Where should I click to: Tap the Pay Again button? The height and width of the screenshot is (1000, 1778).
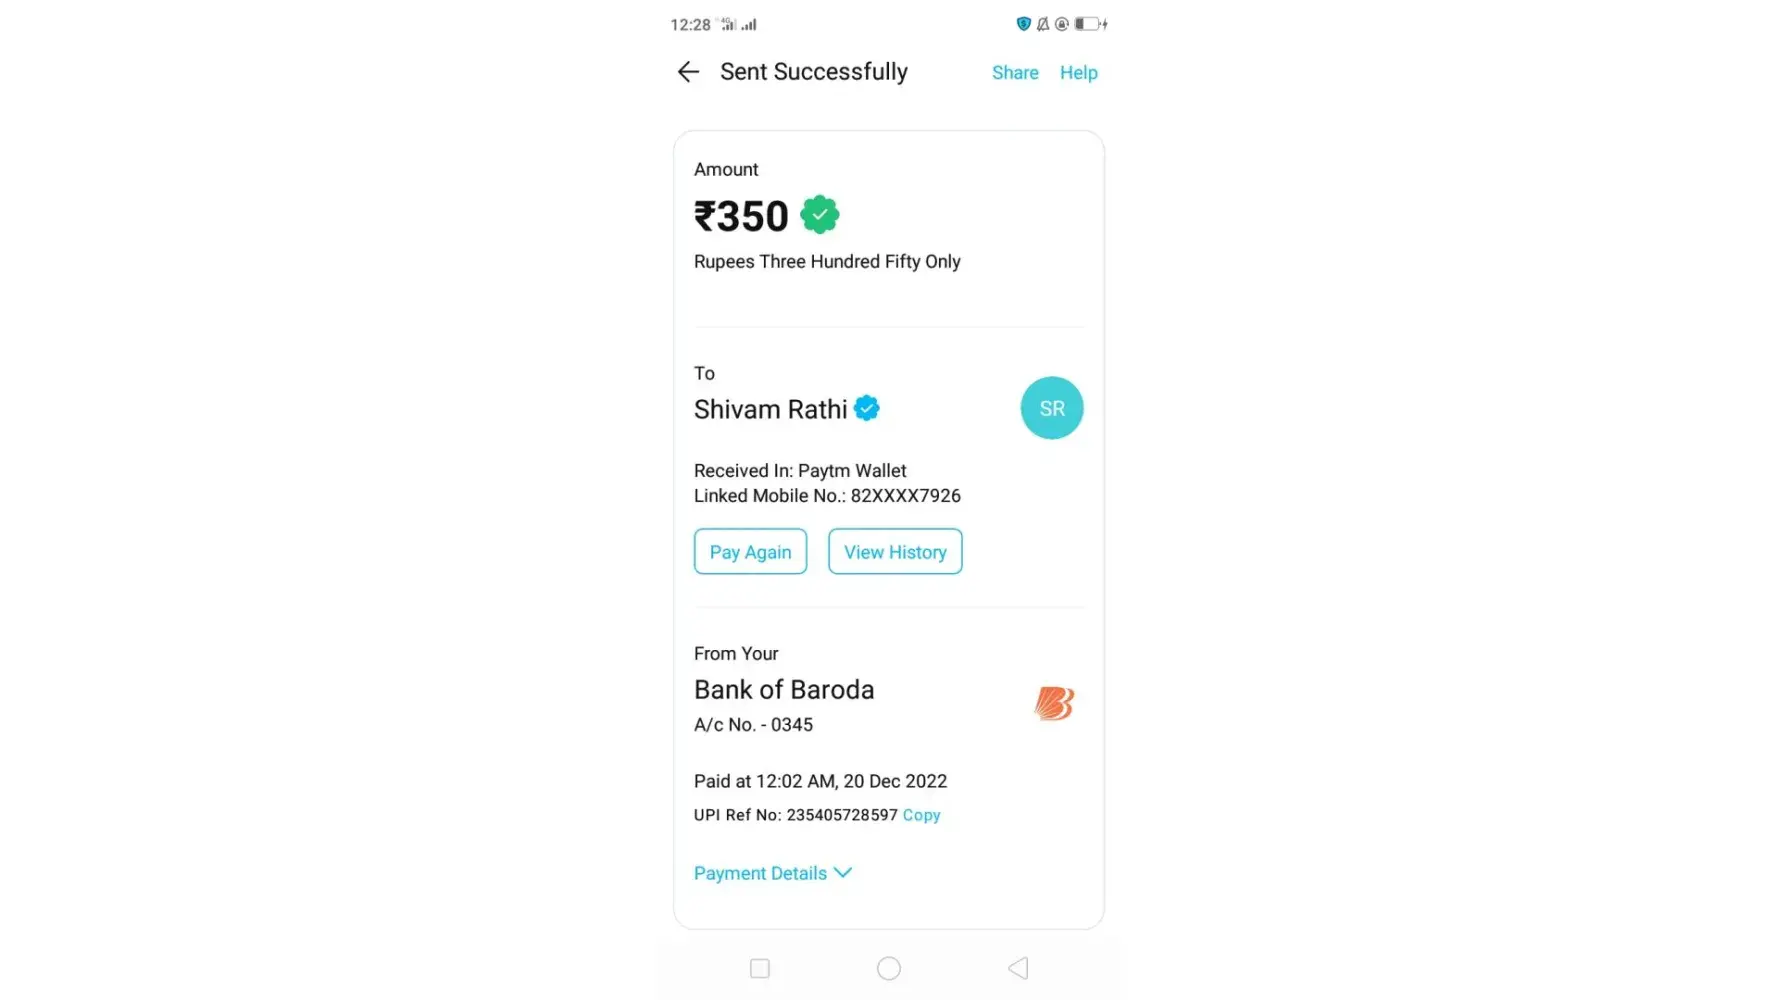coord(750,552)
